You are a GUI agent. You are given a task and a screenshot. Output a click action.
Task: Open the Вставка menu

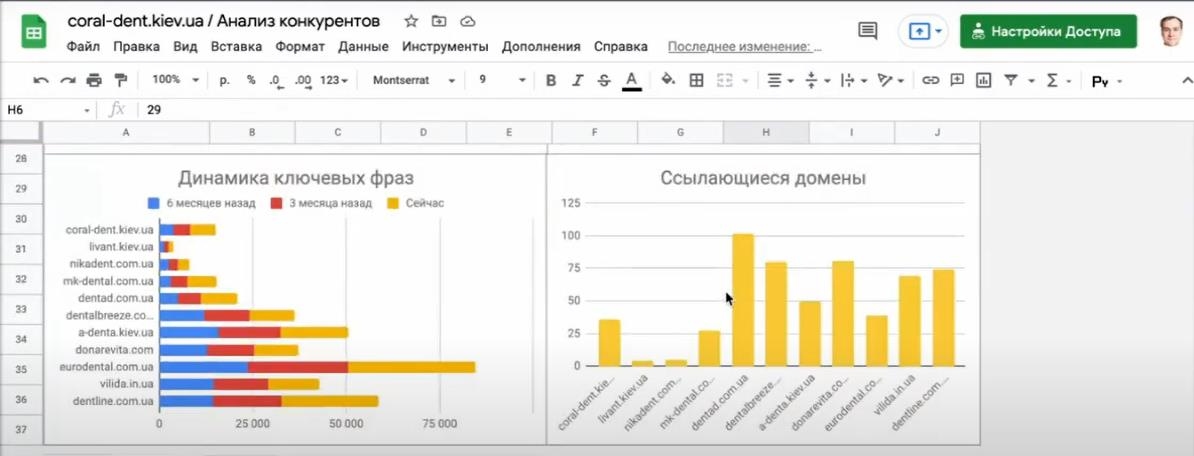click(236, 46)
